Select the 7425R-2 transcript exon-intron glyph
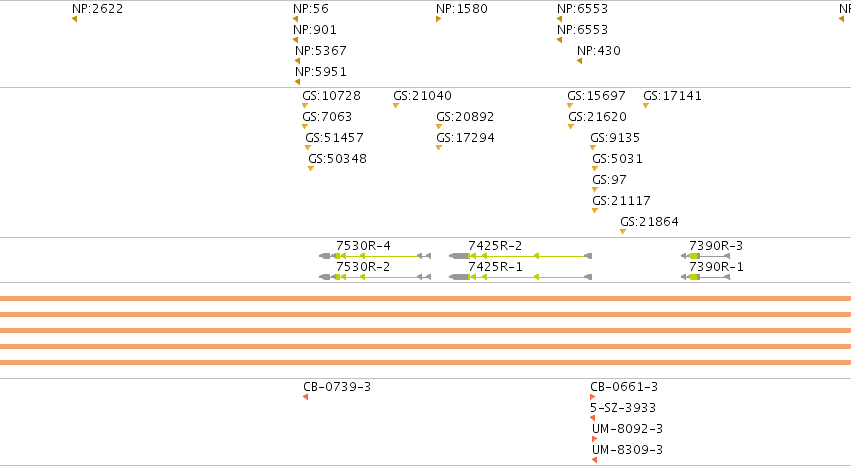 coord(520,256)
